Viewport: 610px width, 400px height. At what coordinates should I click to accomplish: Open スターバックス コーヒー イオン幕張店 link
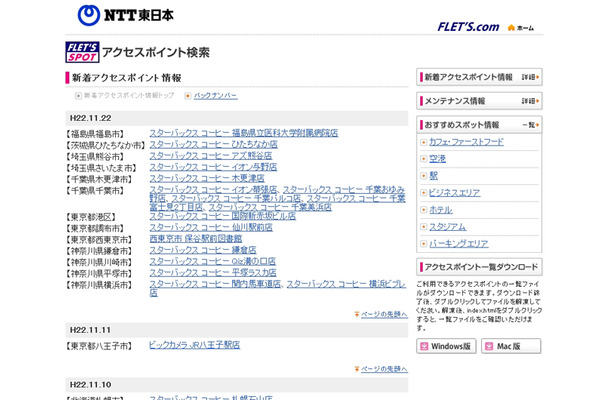point(213,189)
